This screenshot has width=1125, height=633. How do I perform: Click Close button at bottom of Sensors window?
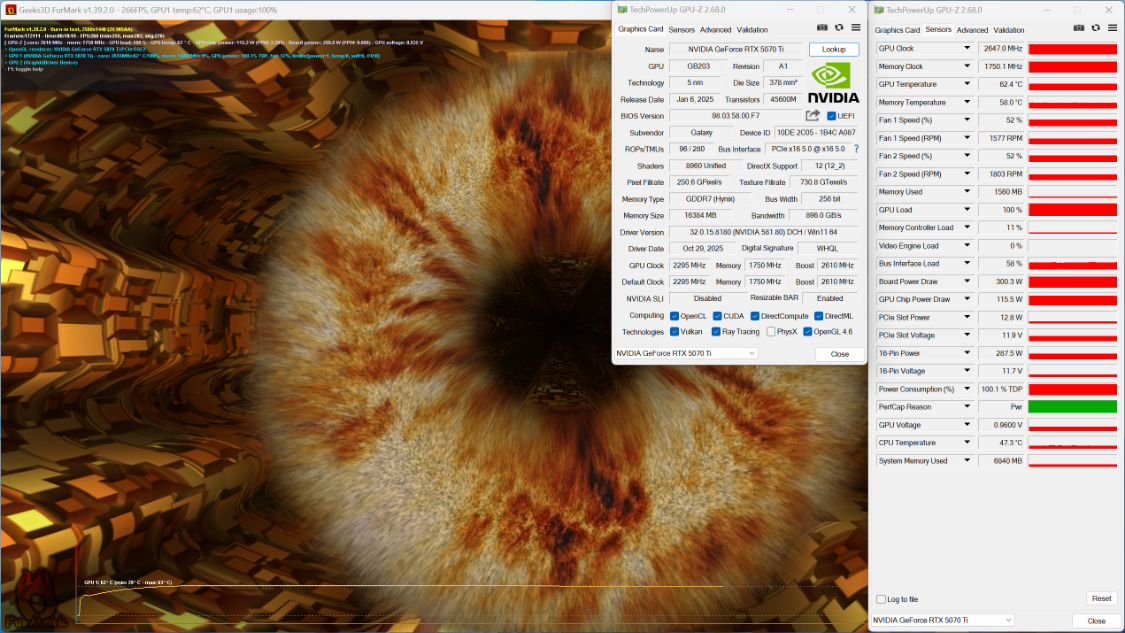point(1096,621)
